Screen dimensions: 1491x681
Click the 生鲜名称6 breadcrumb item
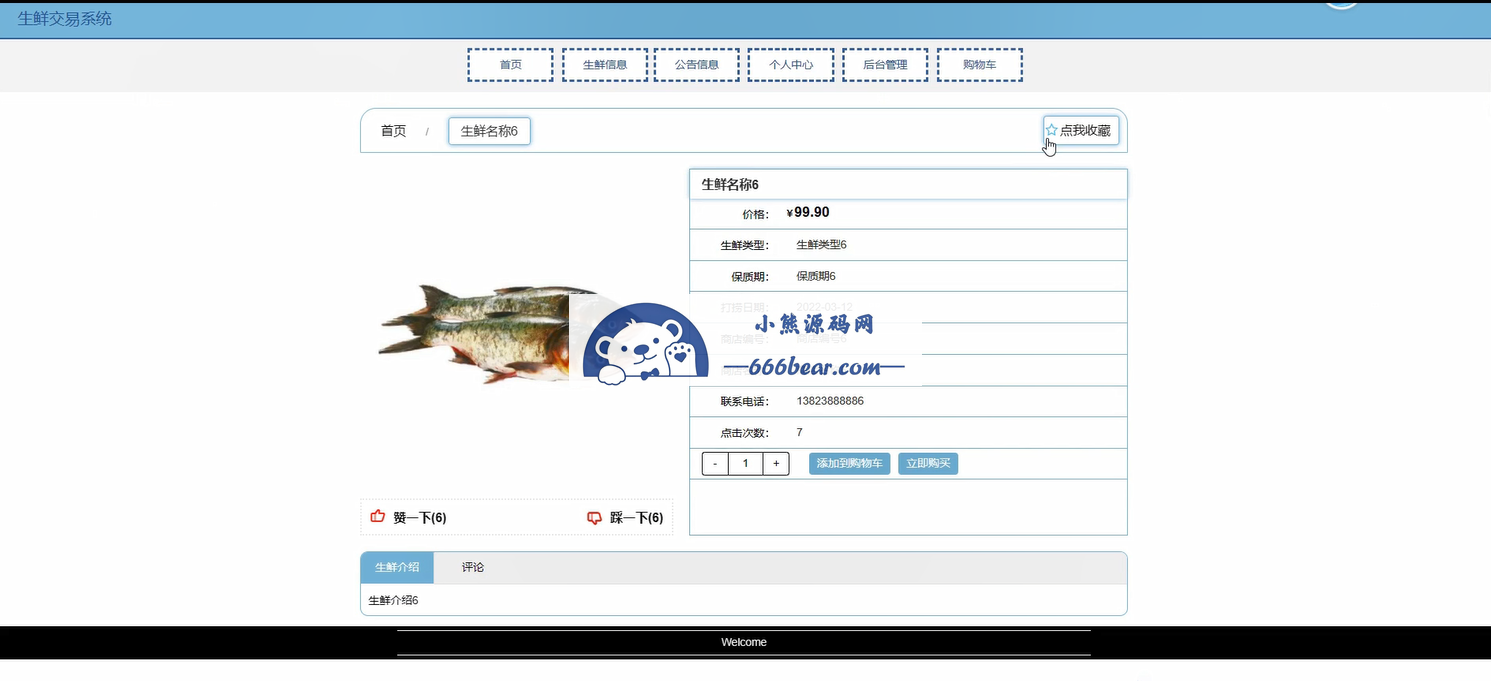coord(489,131)
